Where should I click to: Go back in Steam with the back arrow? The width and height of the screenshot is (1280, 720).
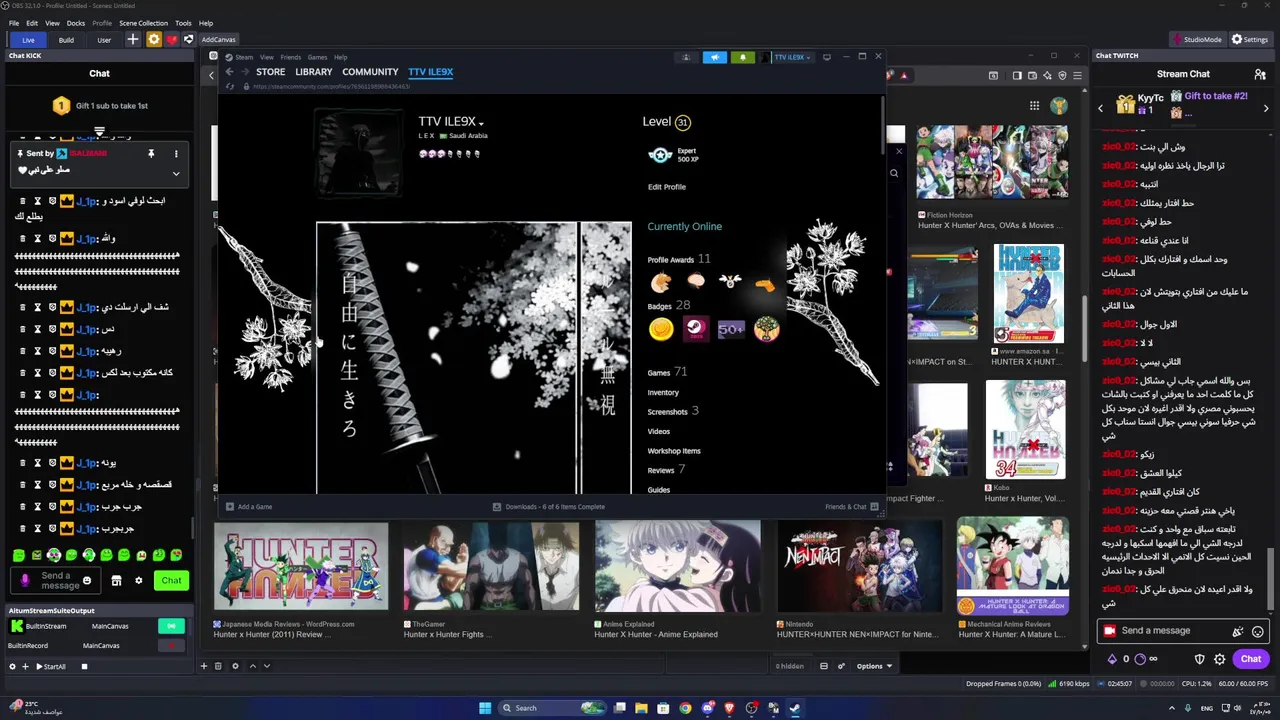229,72
